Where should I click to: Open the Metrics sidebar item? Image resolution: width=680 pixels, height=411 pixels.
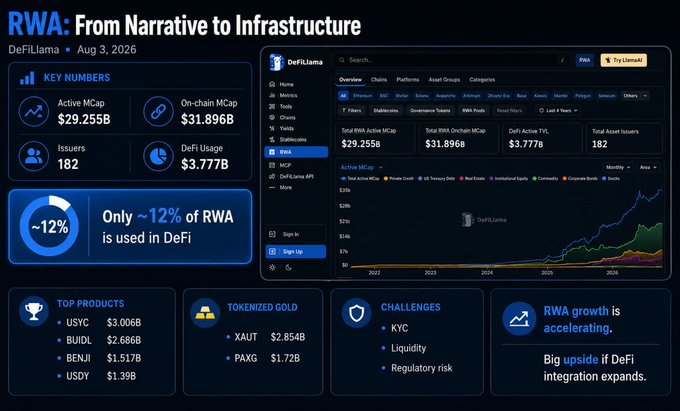tap(283, 95)
